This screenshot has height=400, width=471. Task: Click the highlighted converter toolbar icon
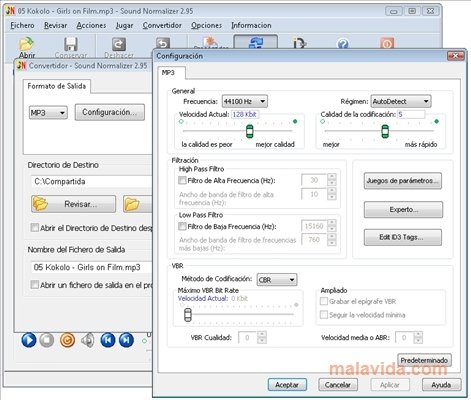(255, 42)
